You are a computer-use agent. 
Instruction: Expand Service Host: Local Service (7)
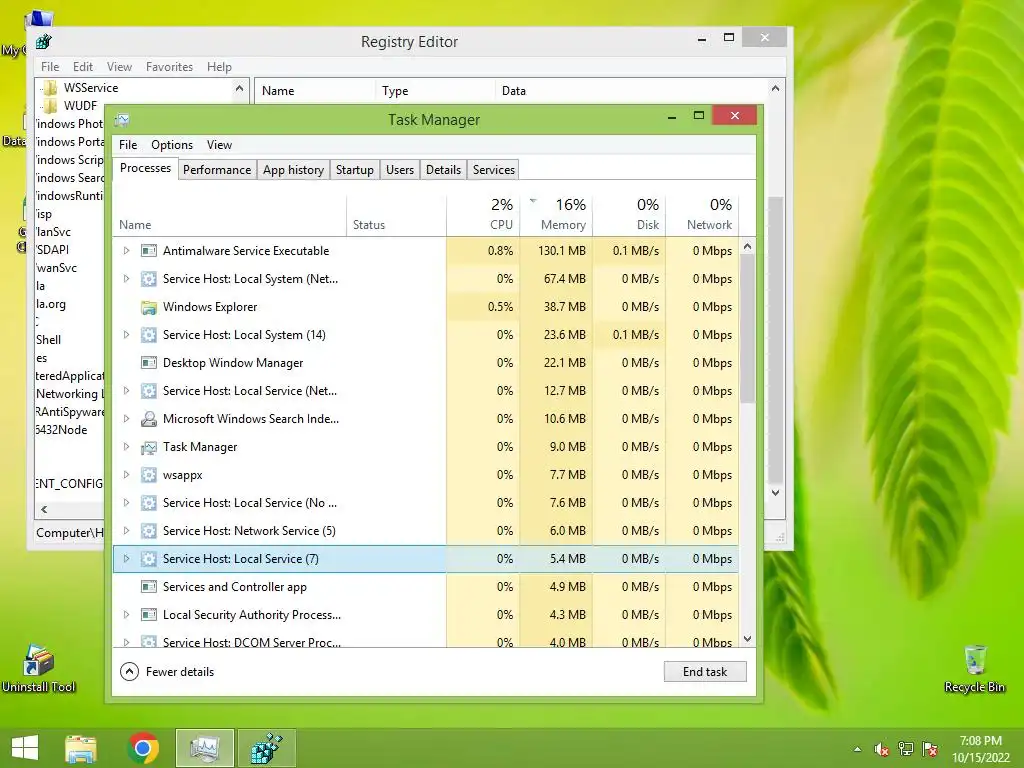tap(127, 559)
